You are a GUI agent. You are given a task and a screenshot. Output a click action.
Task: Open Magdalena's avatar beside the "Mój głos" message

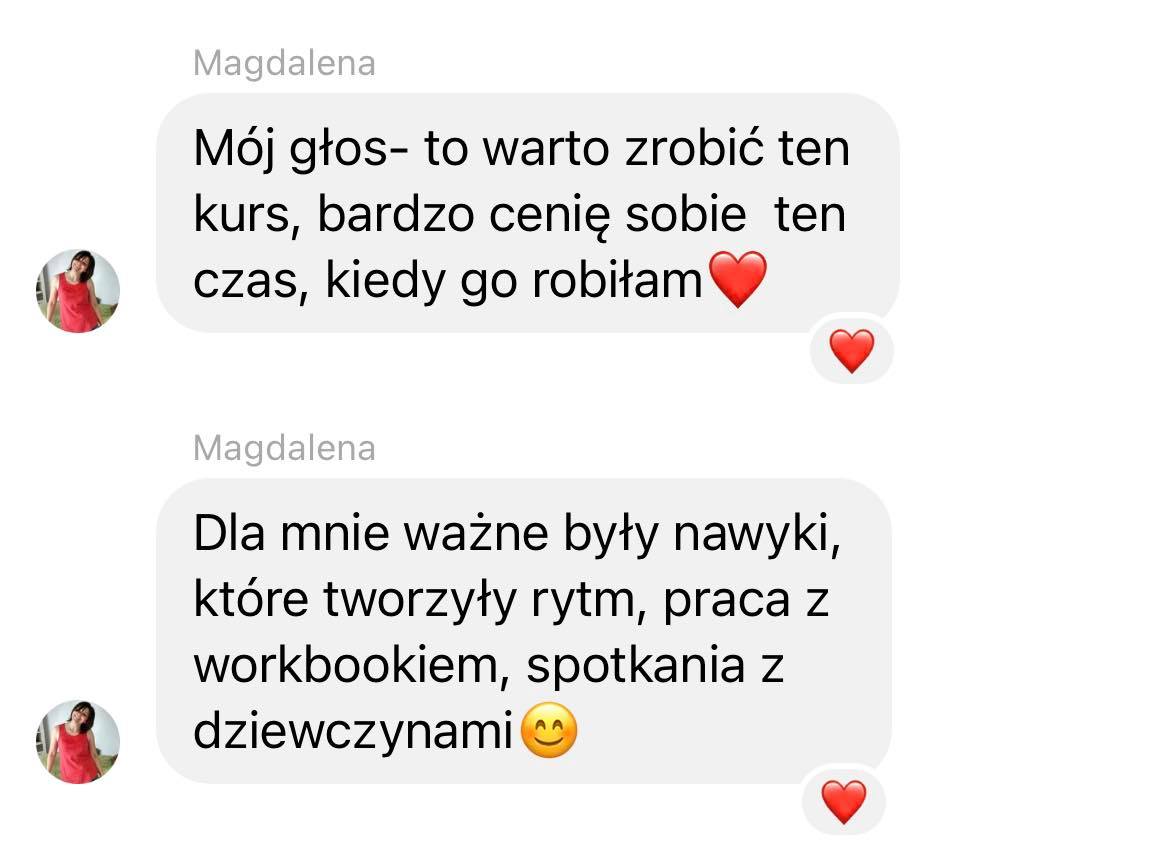[78, 291]
